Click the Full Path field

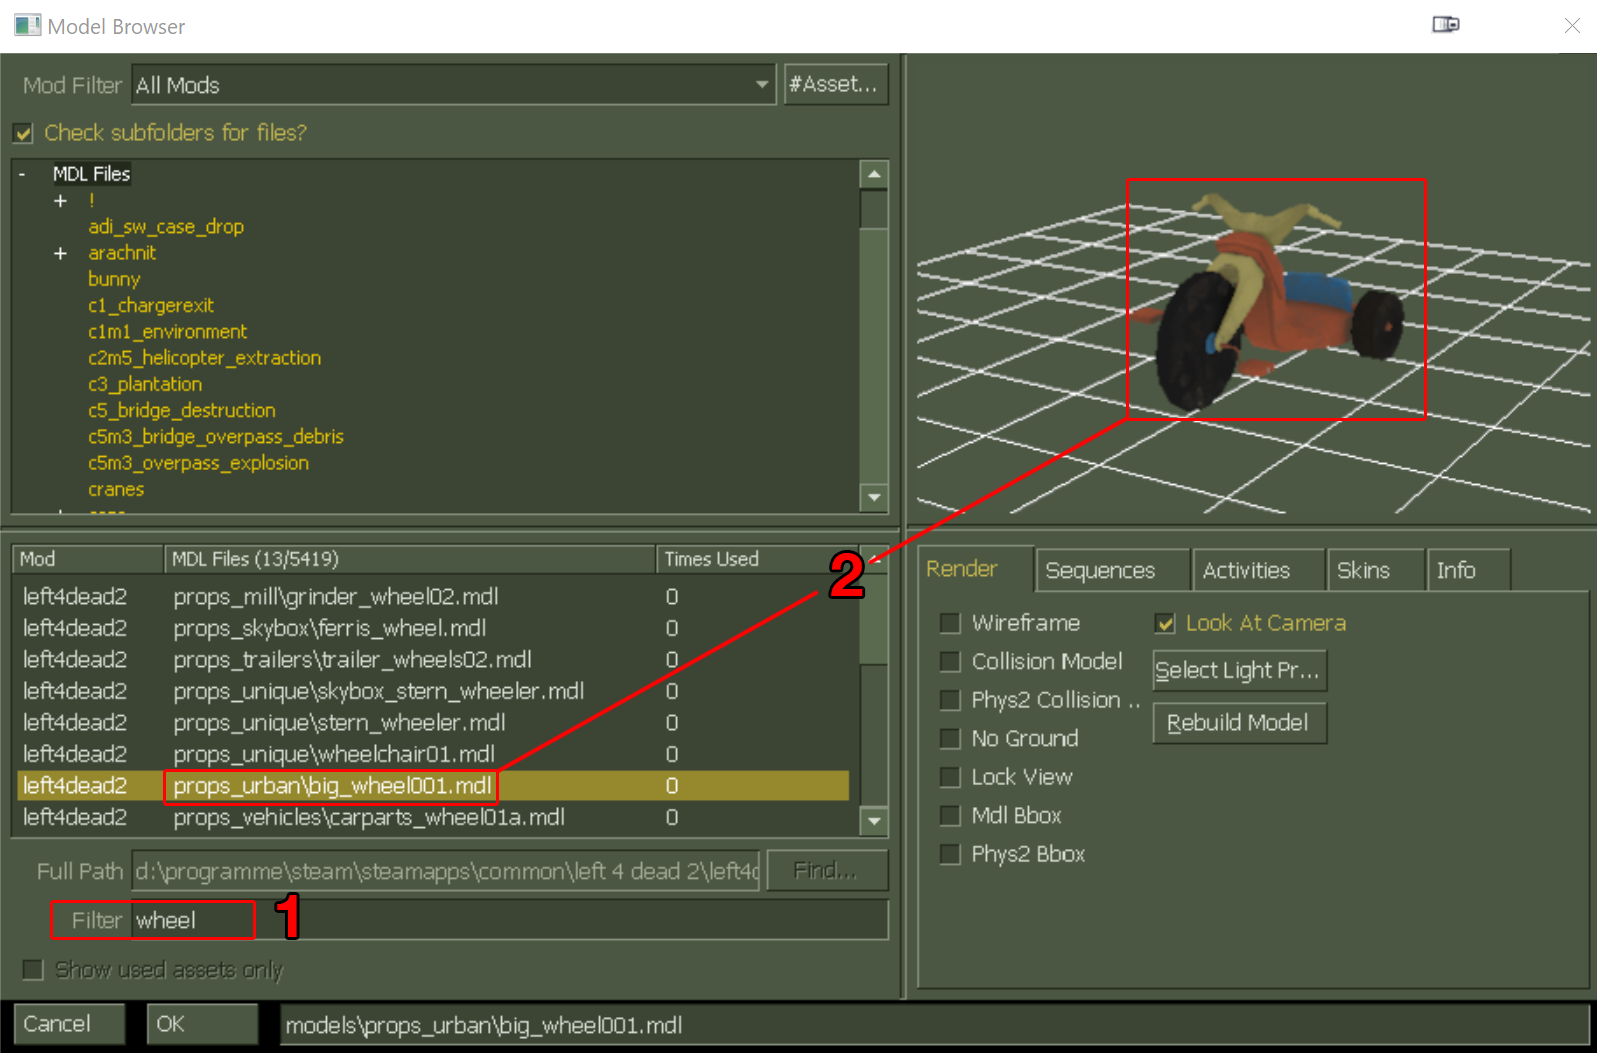click(445, 871)
